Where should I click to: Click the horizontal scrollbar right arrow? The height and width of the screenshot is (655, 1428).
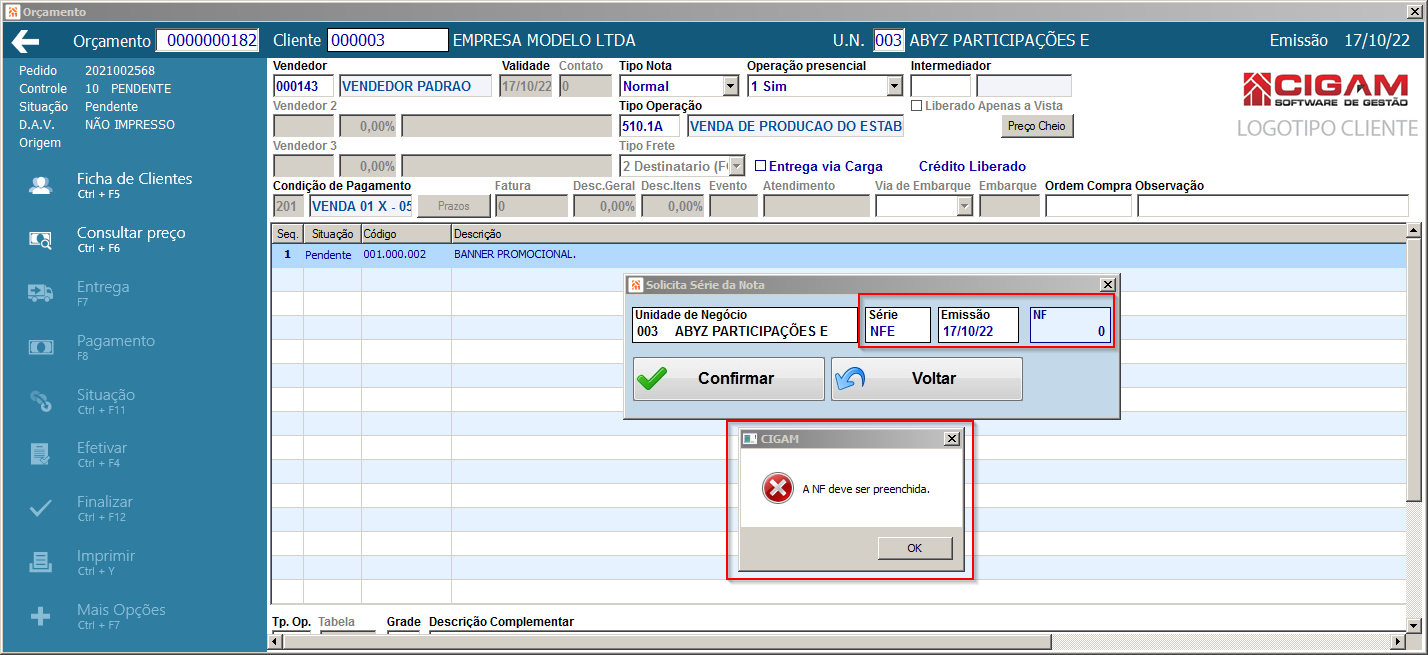[1398, 641]
